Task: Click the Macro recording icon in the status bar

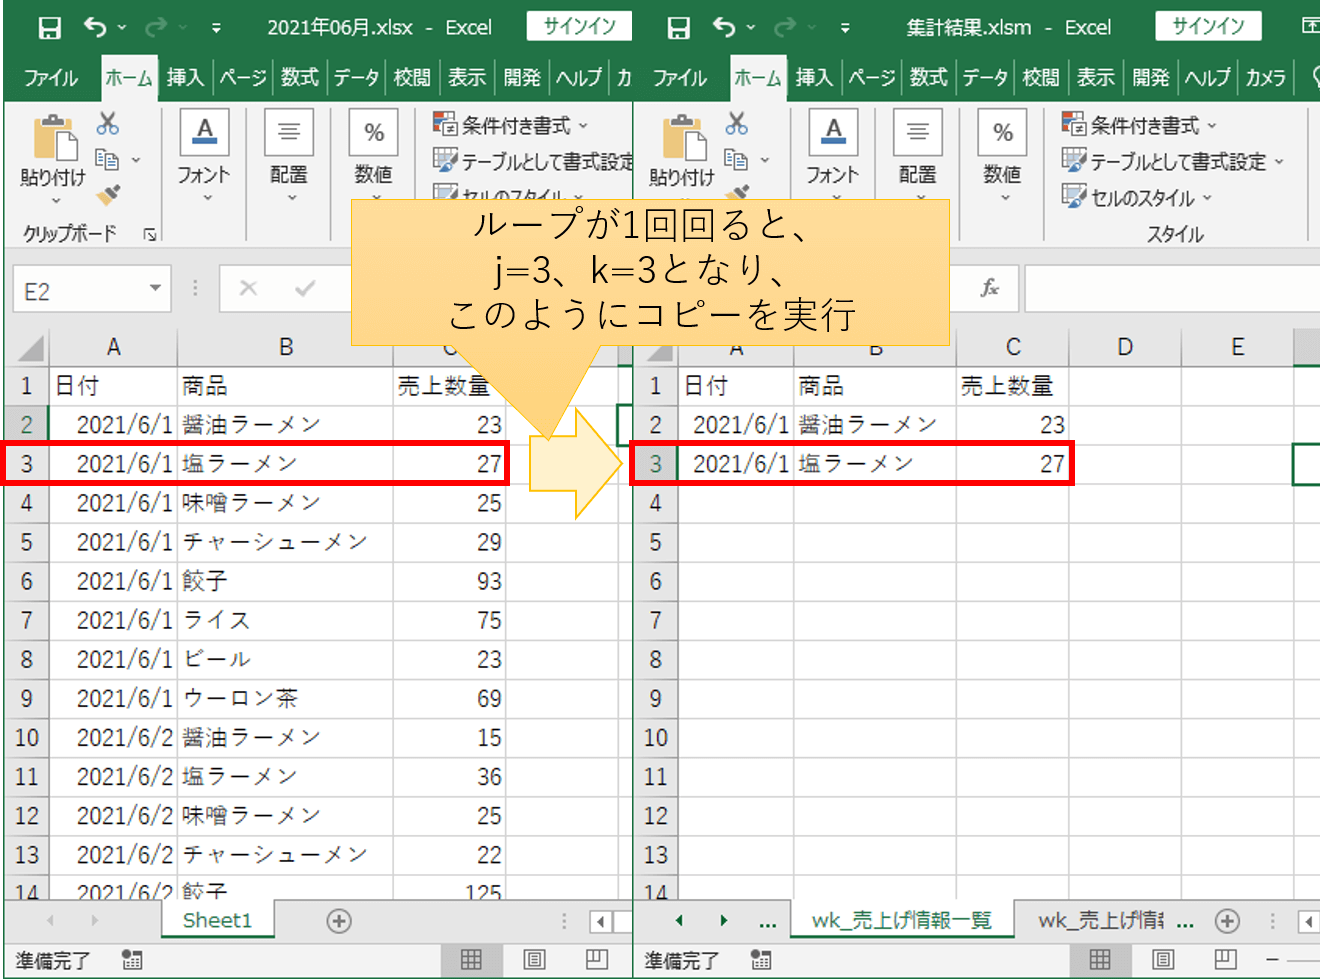Action: 131,960
